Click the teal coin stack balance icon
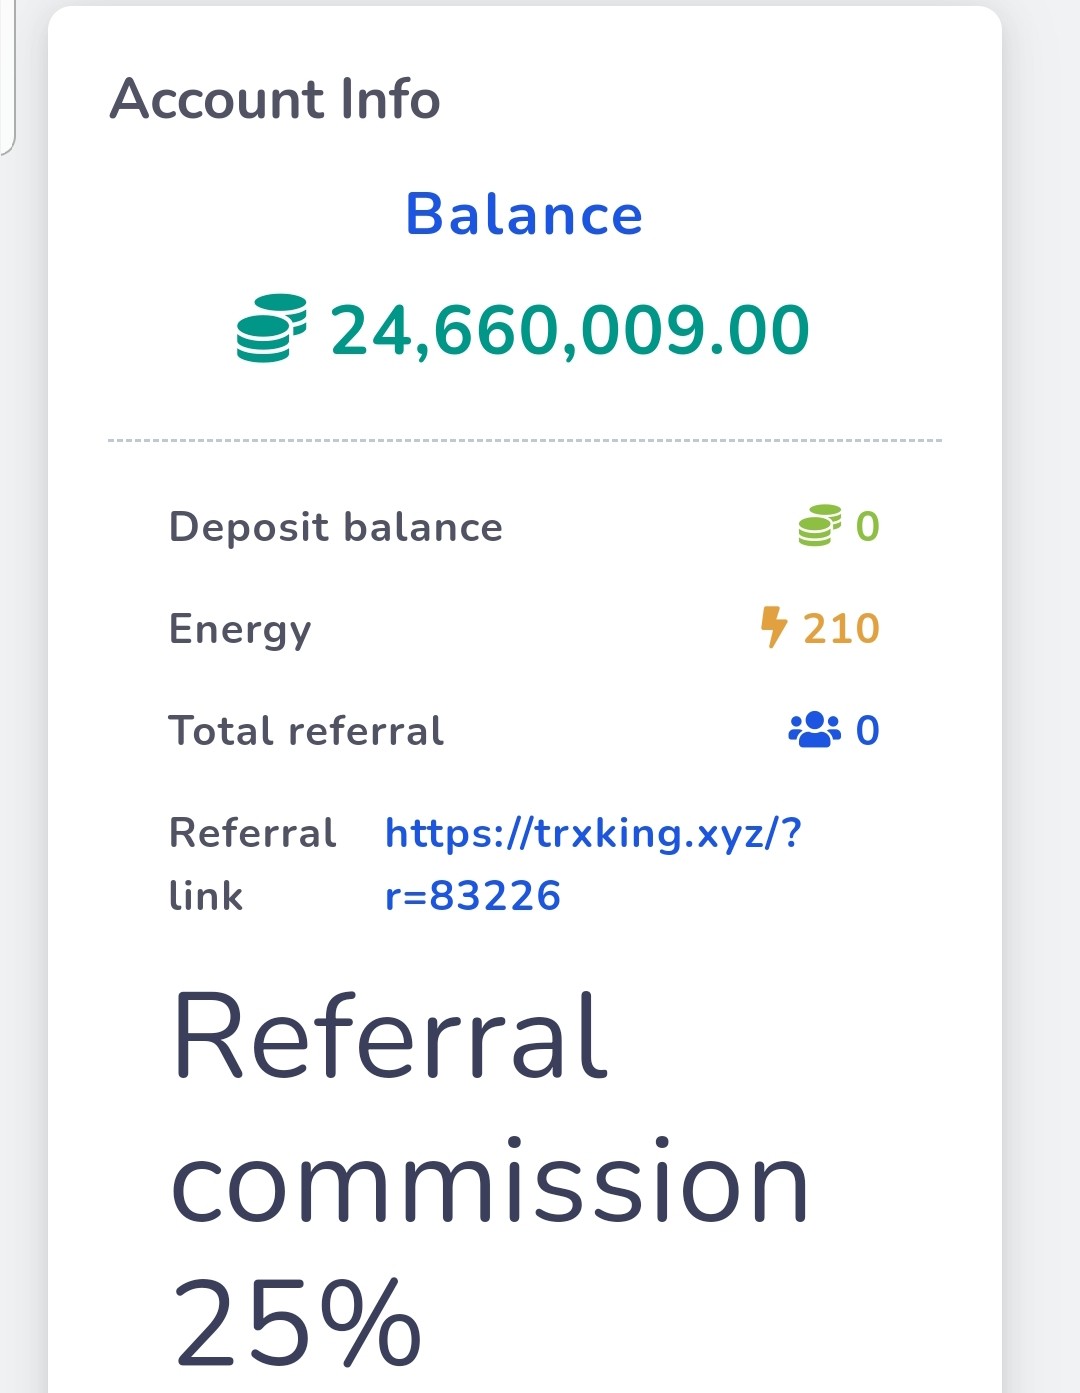The width and height of the screenshot is (1080, 1393). tap(271, 328)
